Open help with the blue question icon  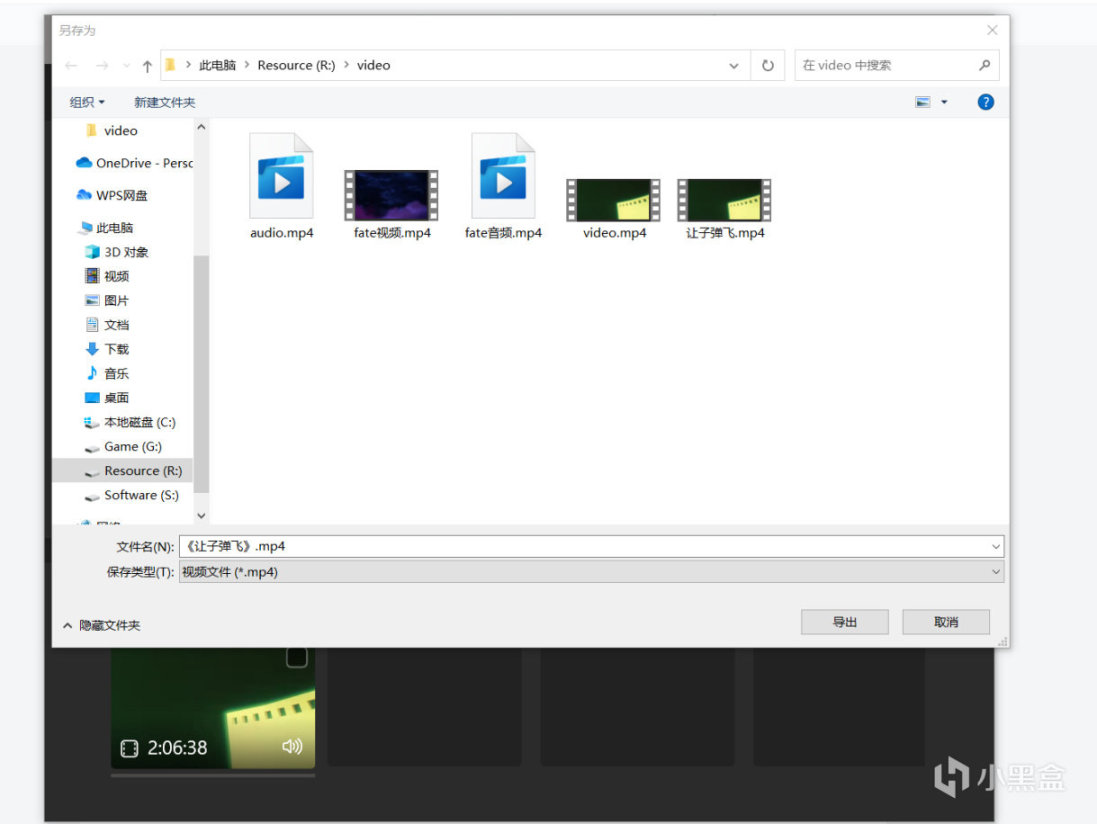[986, 102]
